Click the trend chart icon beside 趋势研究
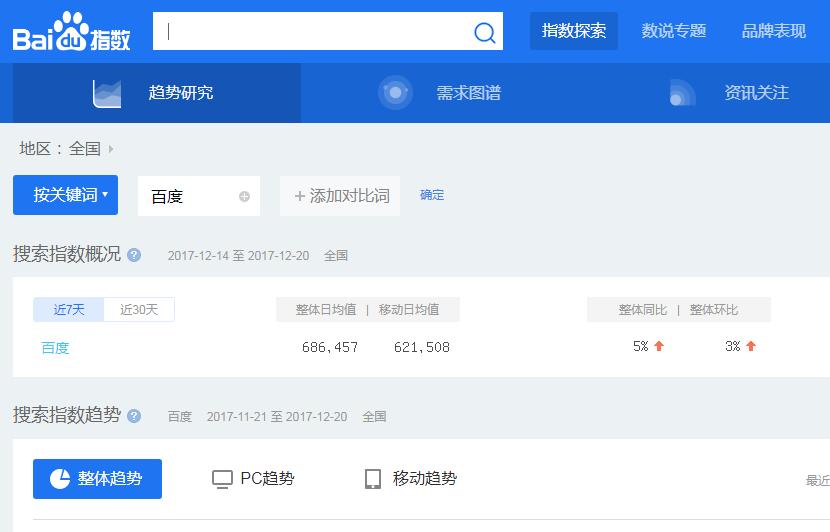 (106, 94)
